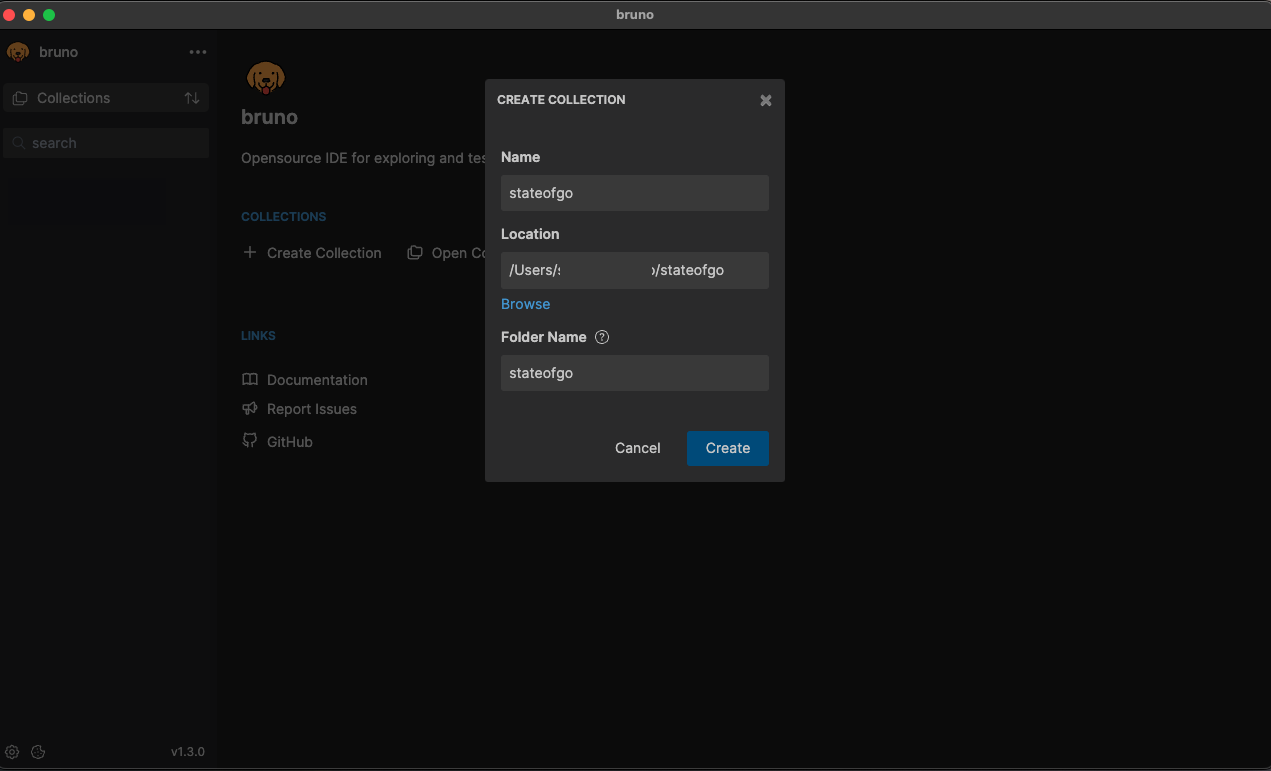
Task: Click the bruno dog logo in sidebar
Action: point(18,52)
